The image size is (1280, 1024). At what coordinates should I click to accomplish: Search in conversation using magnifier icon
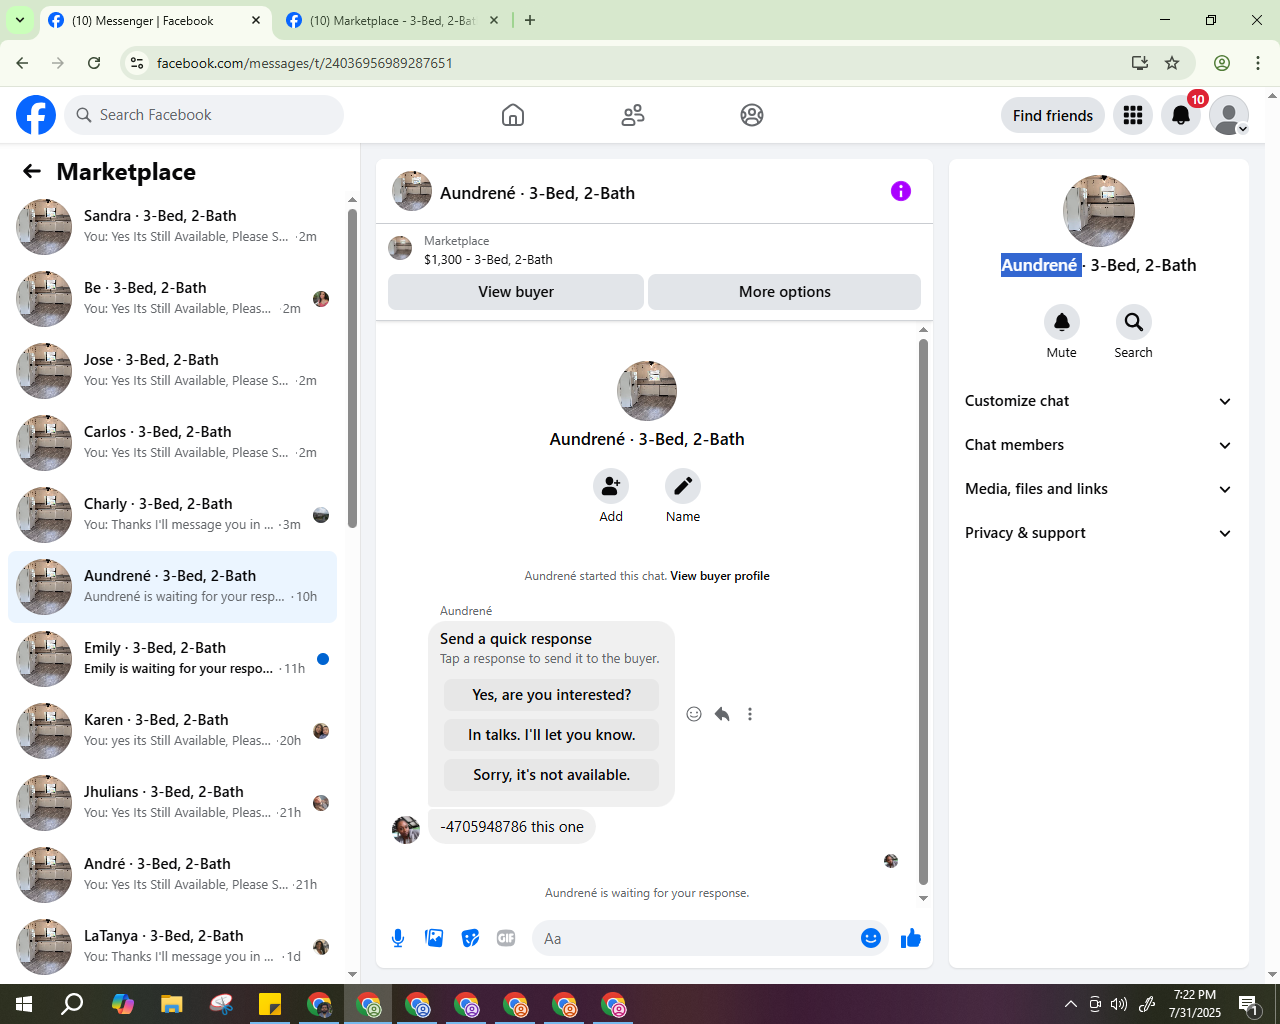[1134, 322]
